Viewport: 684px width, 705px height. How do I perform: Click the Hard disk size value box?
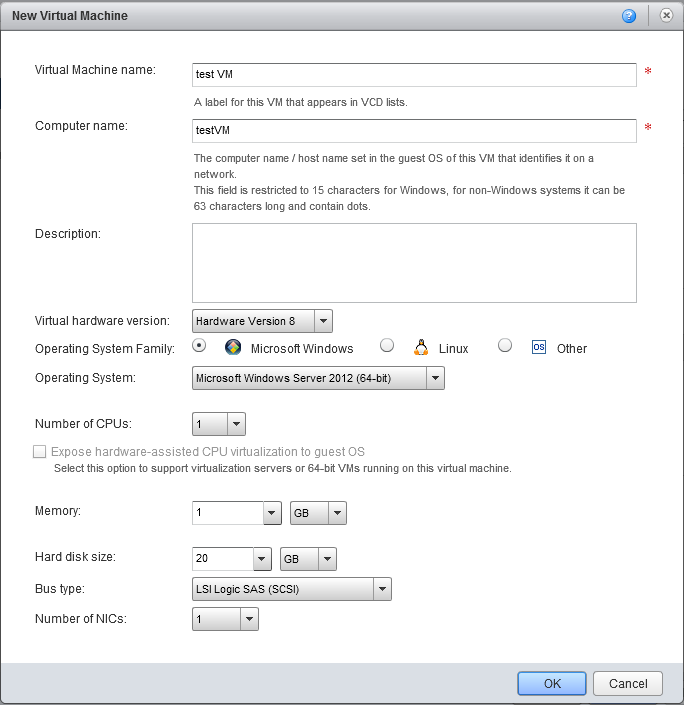[223, 559]
